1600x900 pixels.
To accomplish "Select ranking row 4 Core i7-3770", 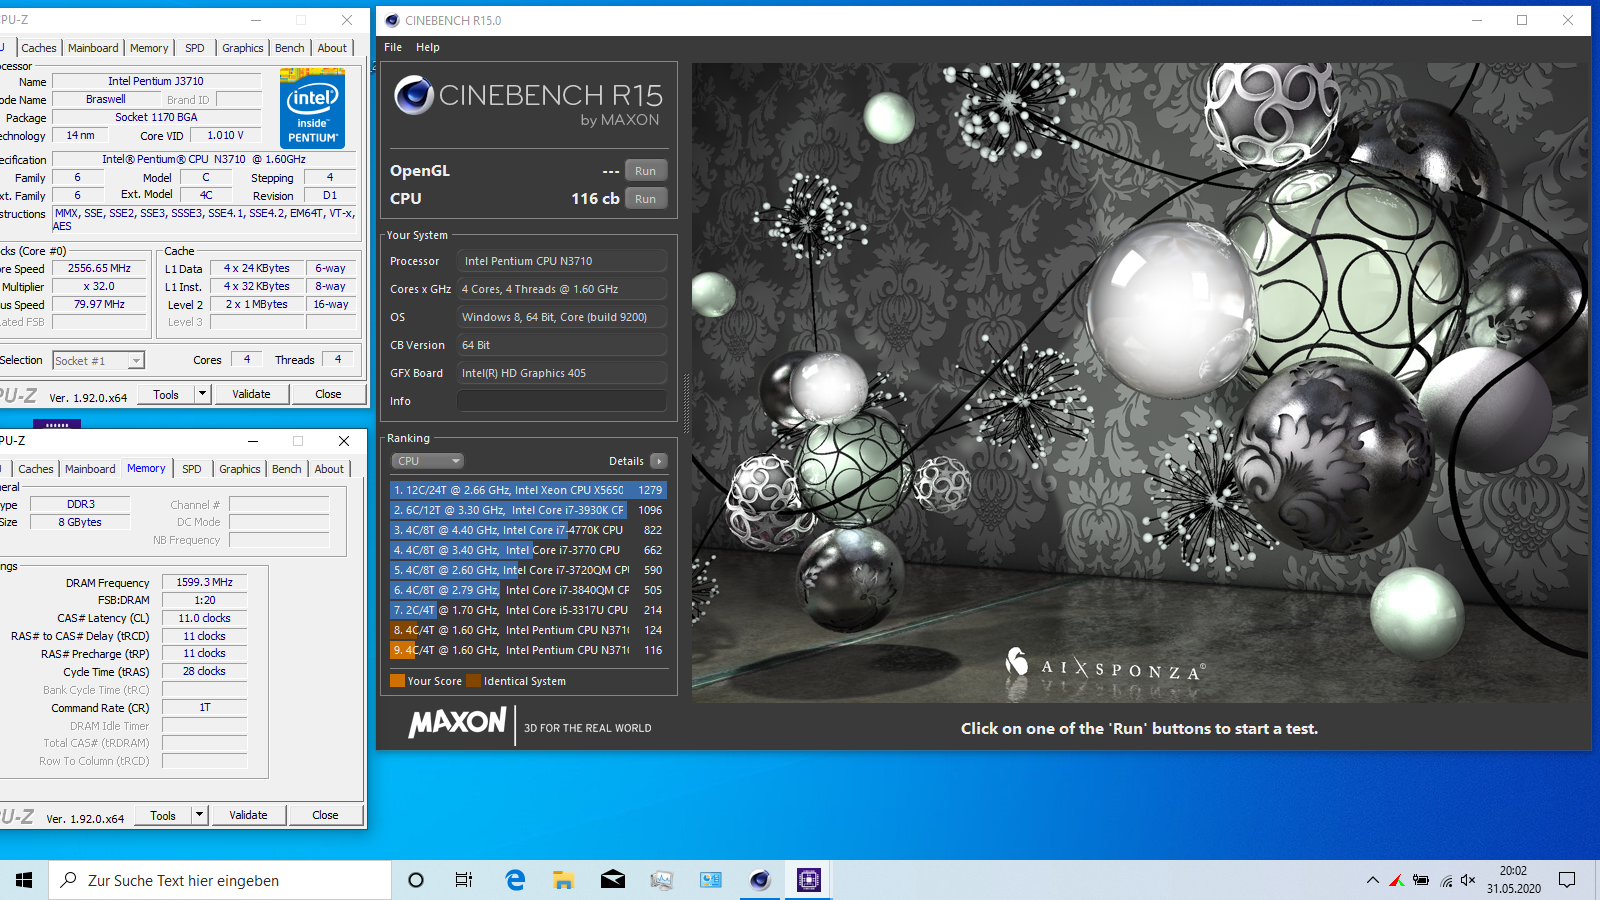I will [x=528, y=550].
